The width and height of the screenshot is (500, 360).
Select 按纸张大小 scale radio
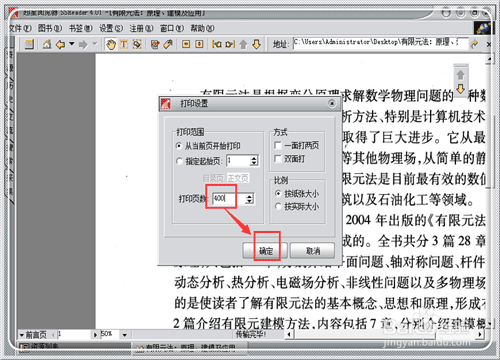tap(278, 193)
